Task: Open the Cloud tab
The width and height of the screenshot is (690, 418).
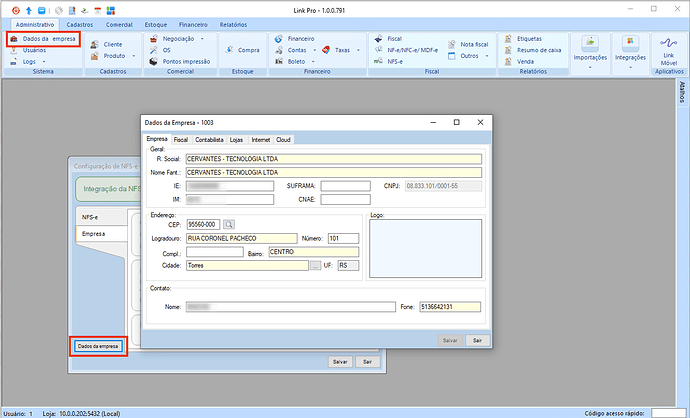Action: tap(283, 140)
